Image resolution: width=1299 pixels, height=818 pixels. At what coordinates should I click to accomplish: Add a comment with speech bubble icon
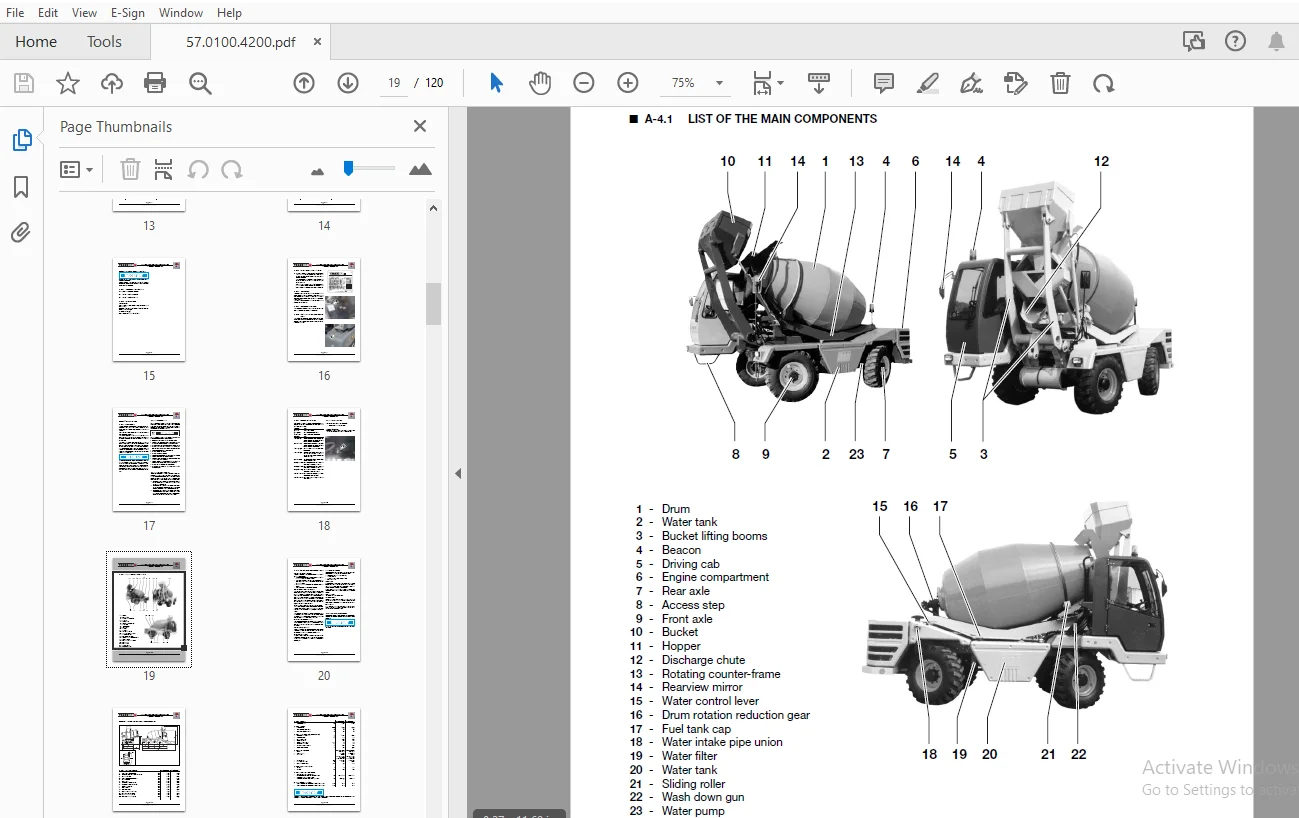point(883,83)
